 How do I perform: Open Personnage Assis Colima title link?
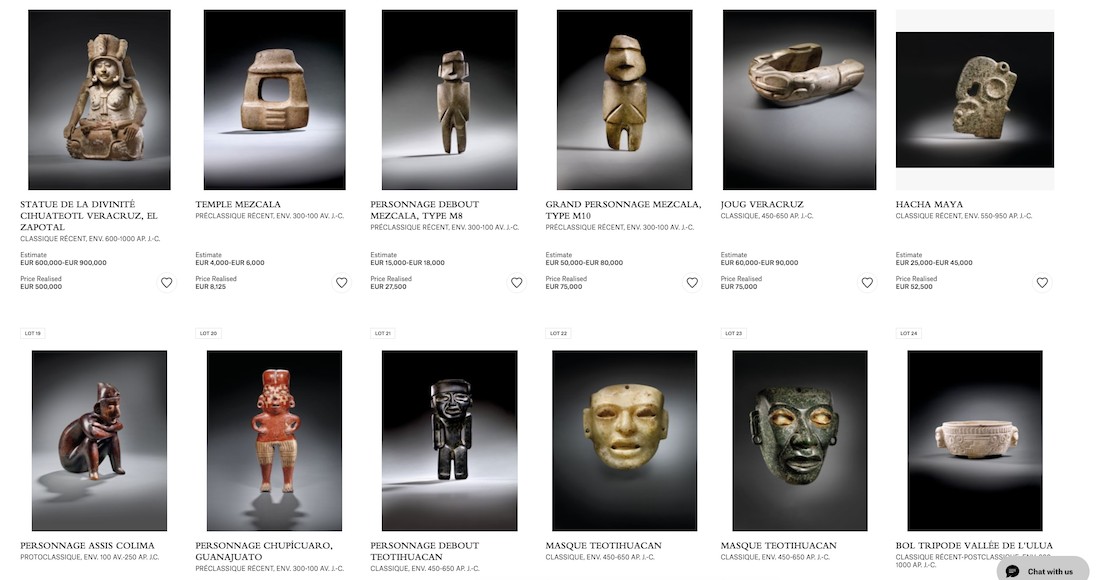click(87, 545)
